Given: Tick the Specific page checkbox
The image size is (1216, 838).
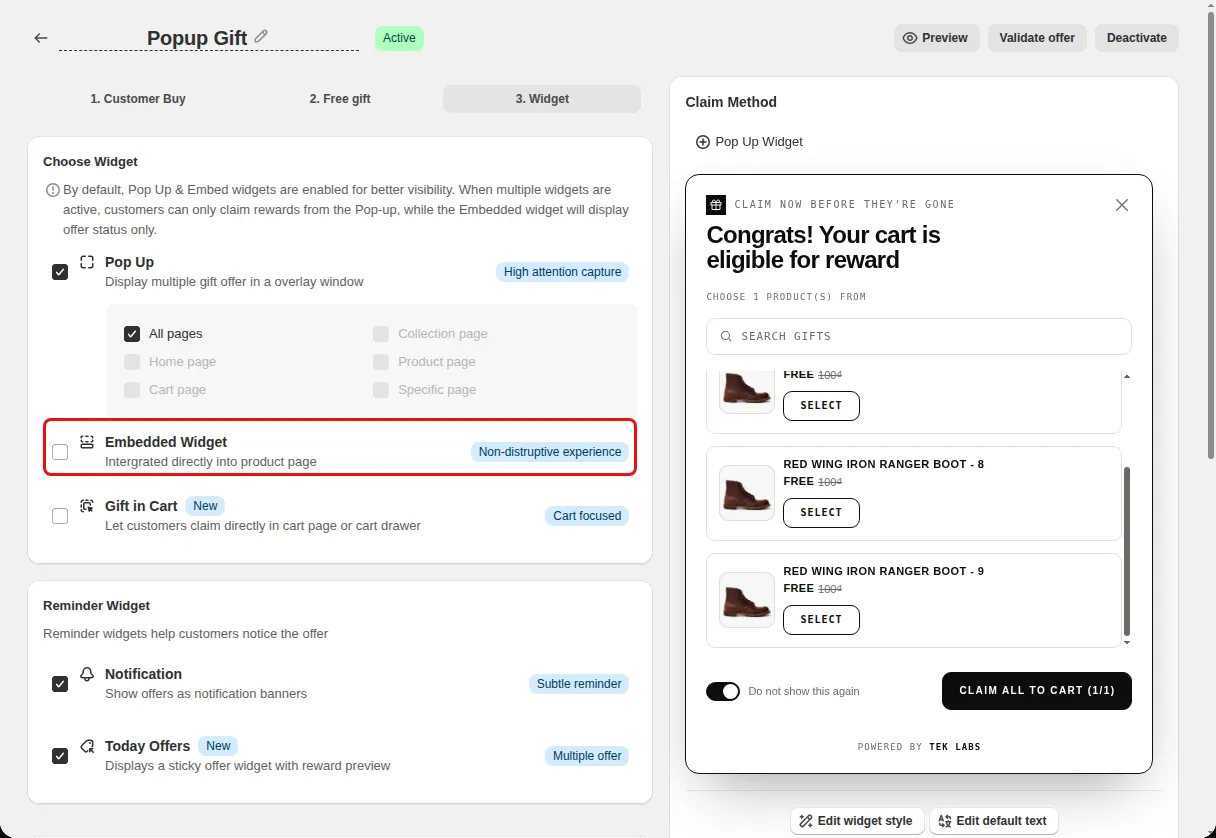Looking at the screenshot, I should 381,390.
